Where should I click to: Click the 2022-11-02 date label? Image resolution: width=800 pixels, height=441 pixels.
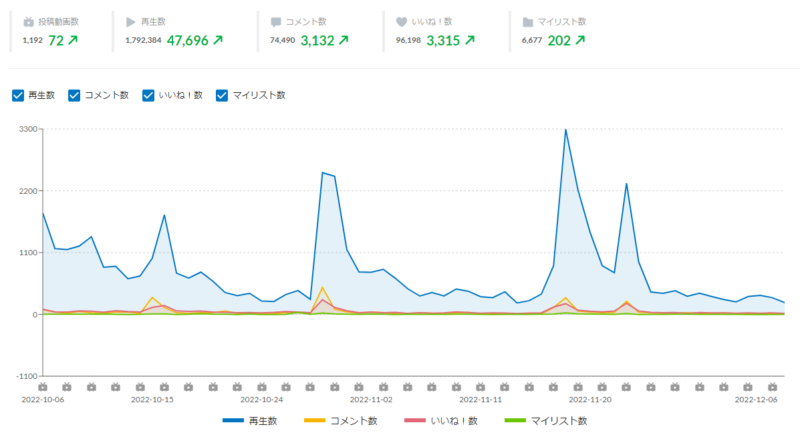pos(371,400)
